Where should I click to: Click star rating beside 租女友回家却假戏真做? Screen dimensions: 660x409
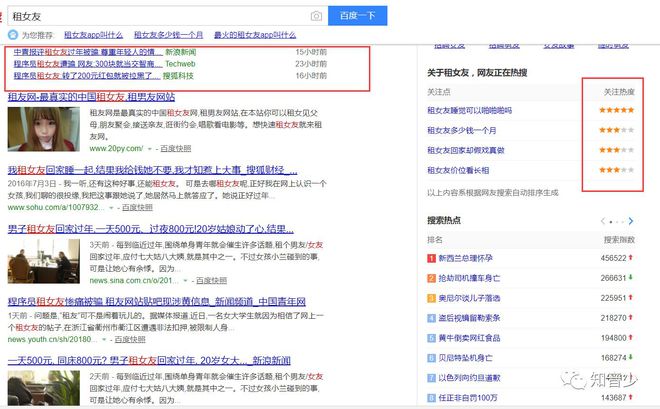(617, 150)
